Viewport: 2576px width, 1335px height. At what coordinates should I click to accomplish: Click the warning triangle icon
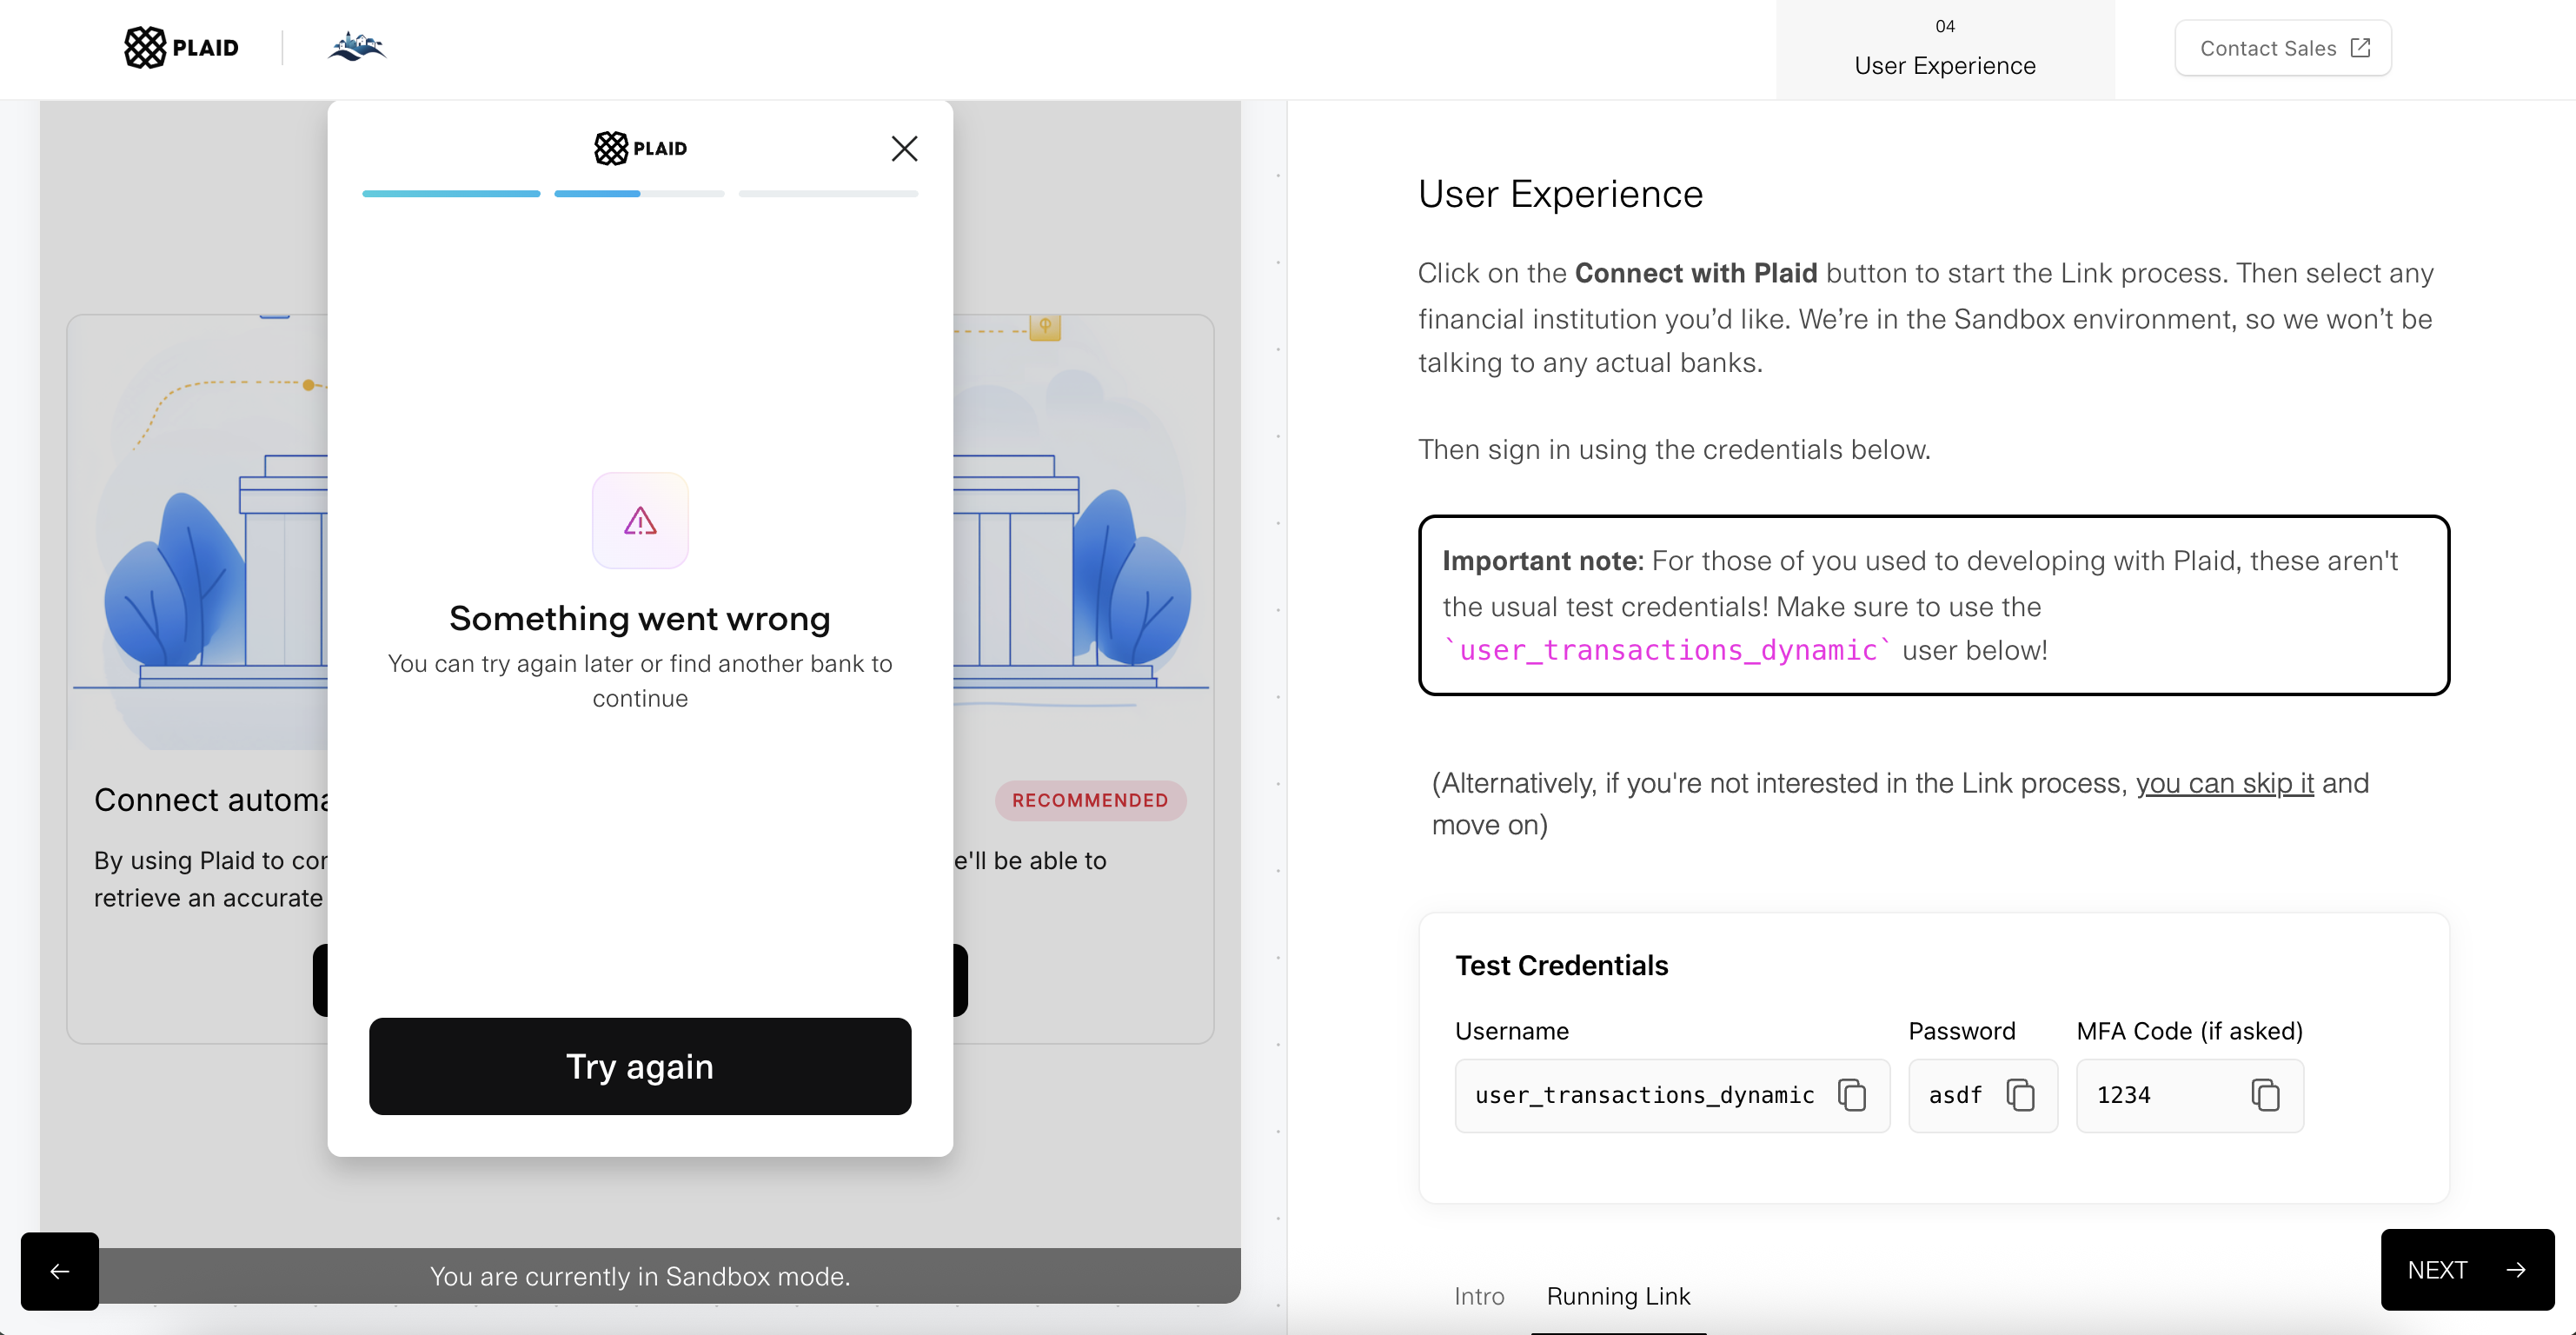[640, 521]
